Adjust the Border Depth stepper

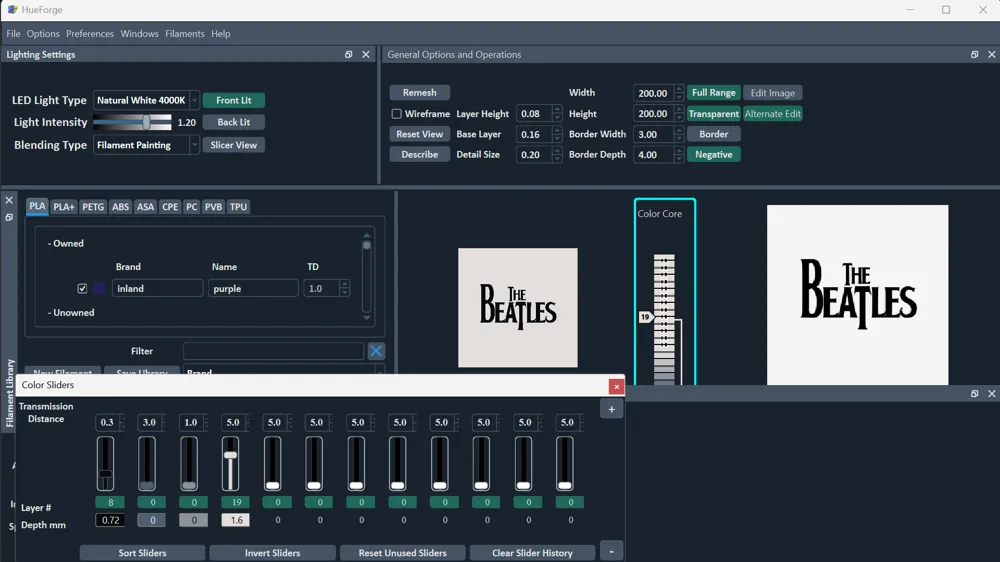click(679, 154)
